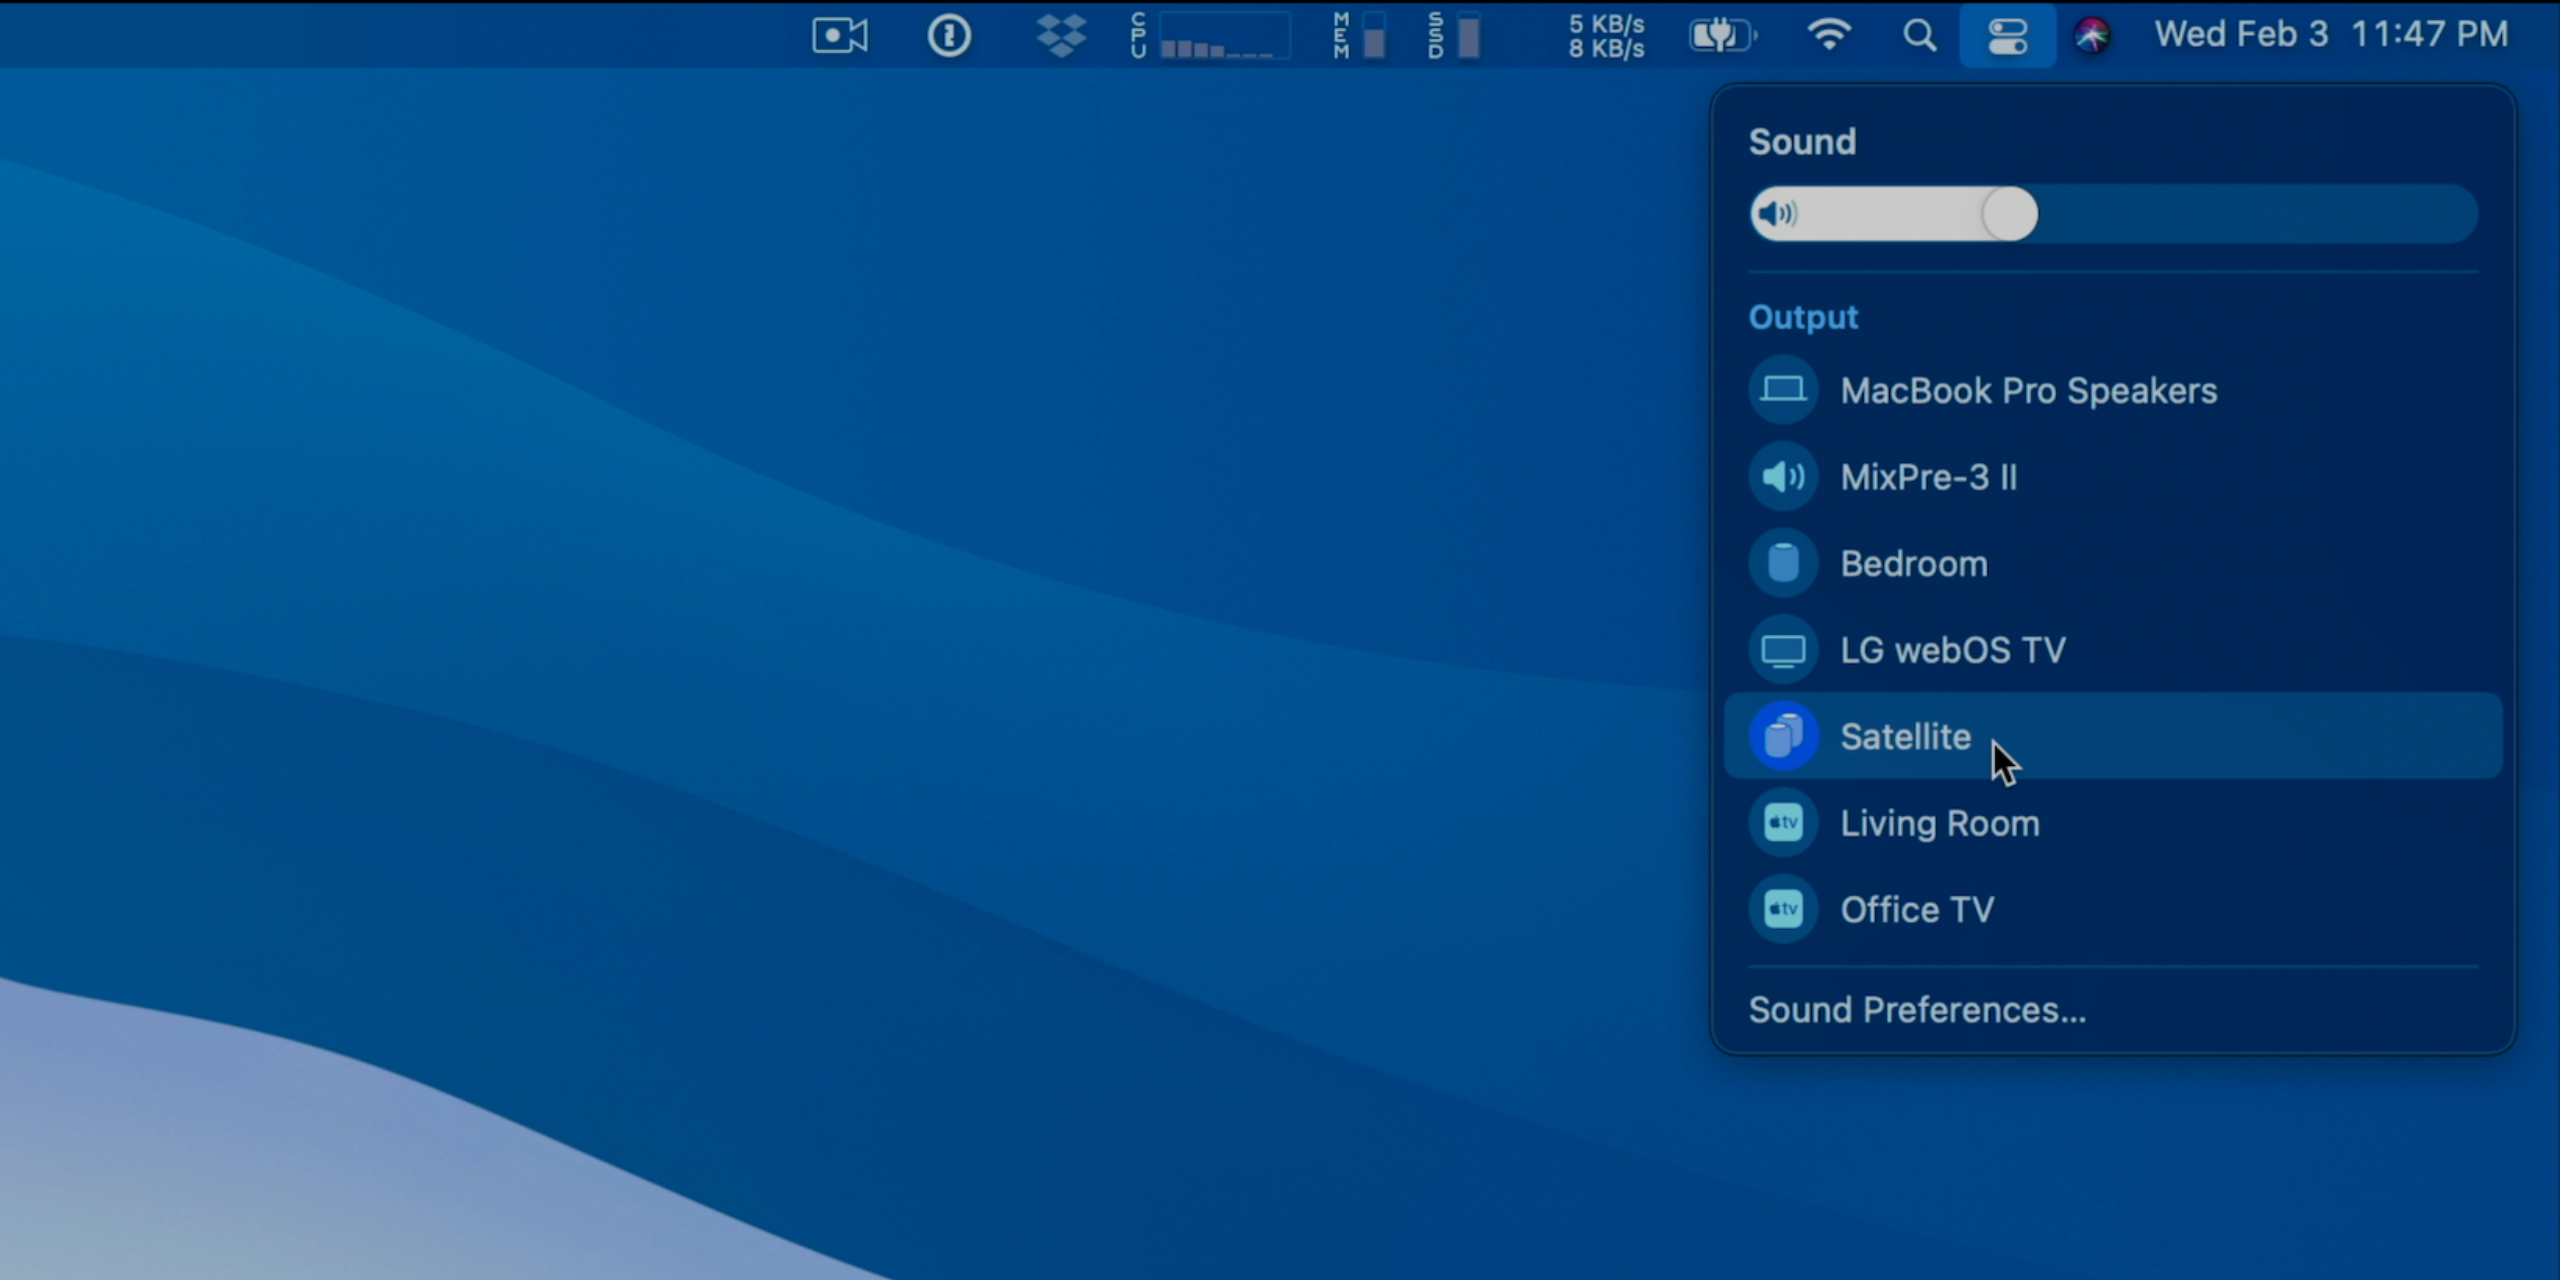Open the network speed KB/s indicator
Screen dimensions: 2560x1280
(x=1606, y=36)
